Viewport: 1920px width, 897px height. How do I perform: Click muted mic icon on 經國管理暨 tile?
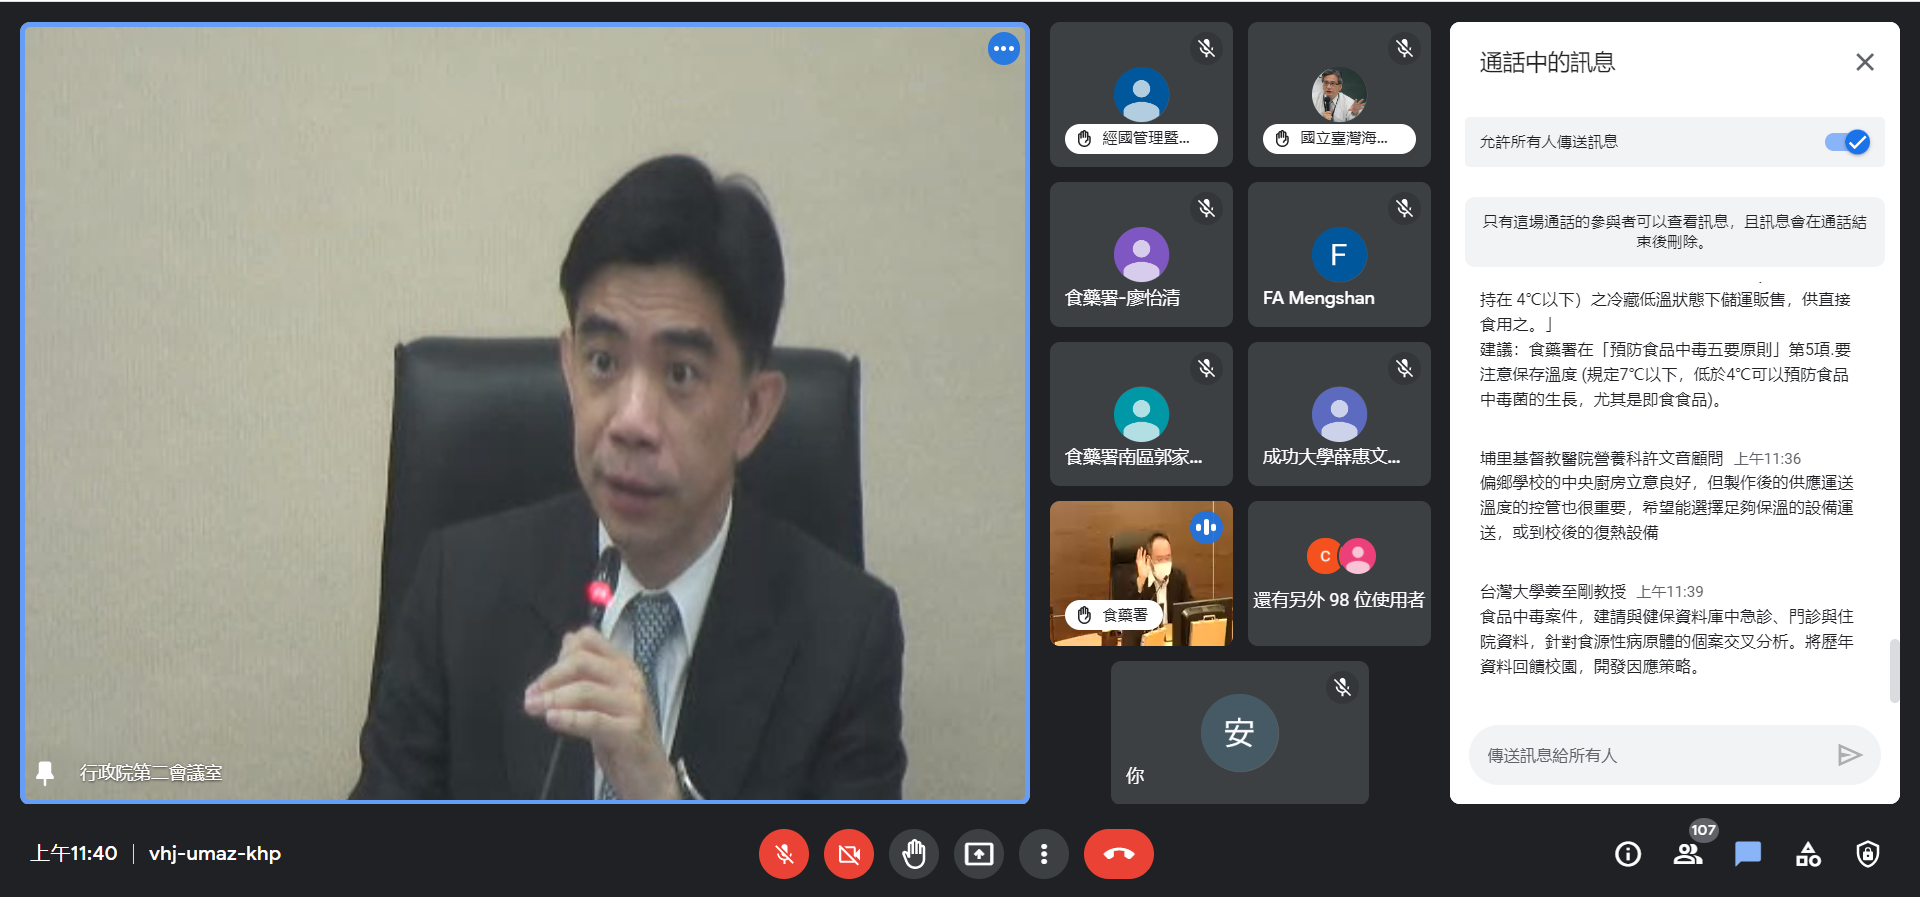(x=1207, y=48)
